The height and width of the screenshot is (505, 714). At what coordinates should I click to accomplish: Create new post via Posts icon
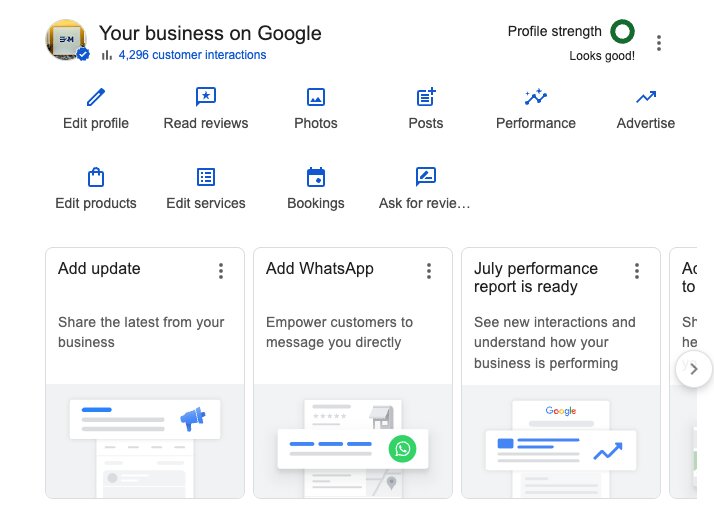point(426,97)
